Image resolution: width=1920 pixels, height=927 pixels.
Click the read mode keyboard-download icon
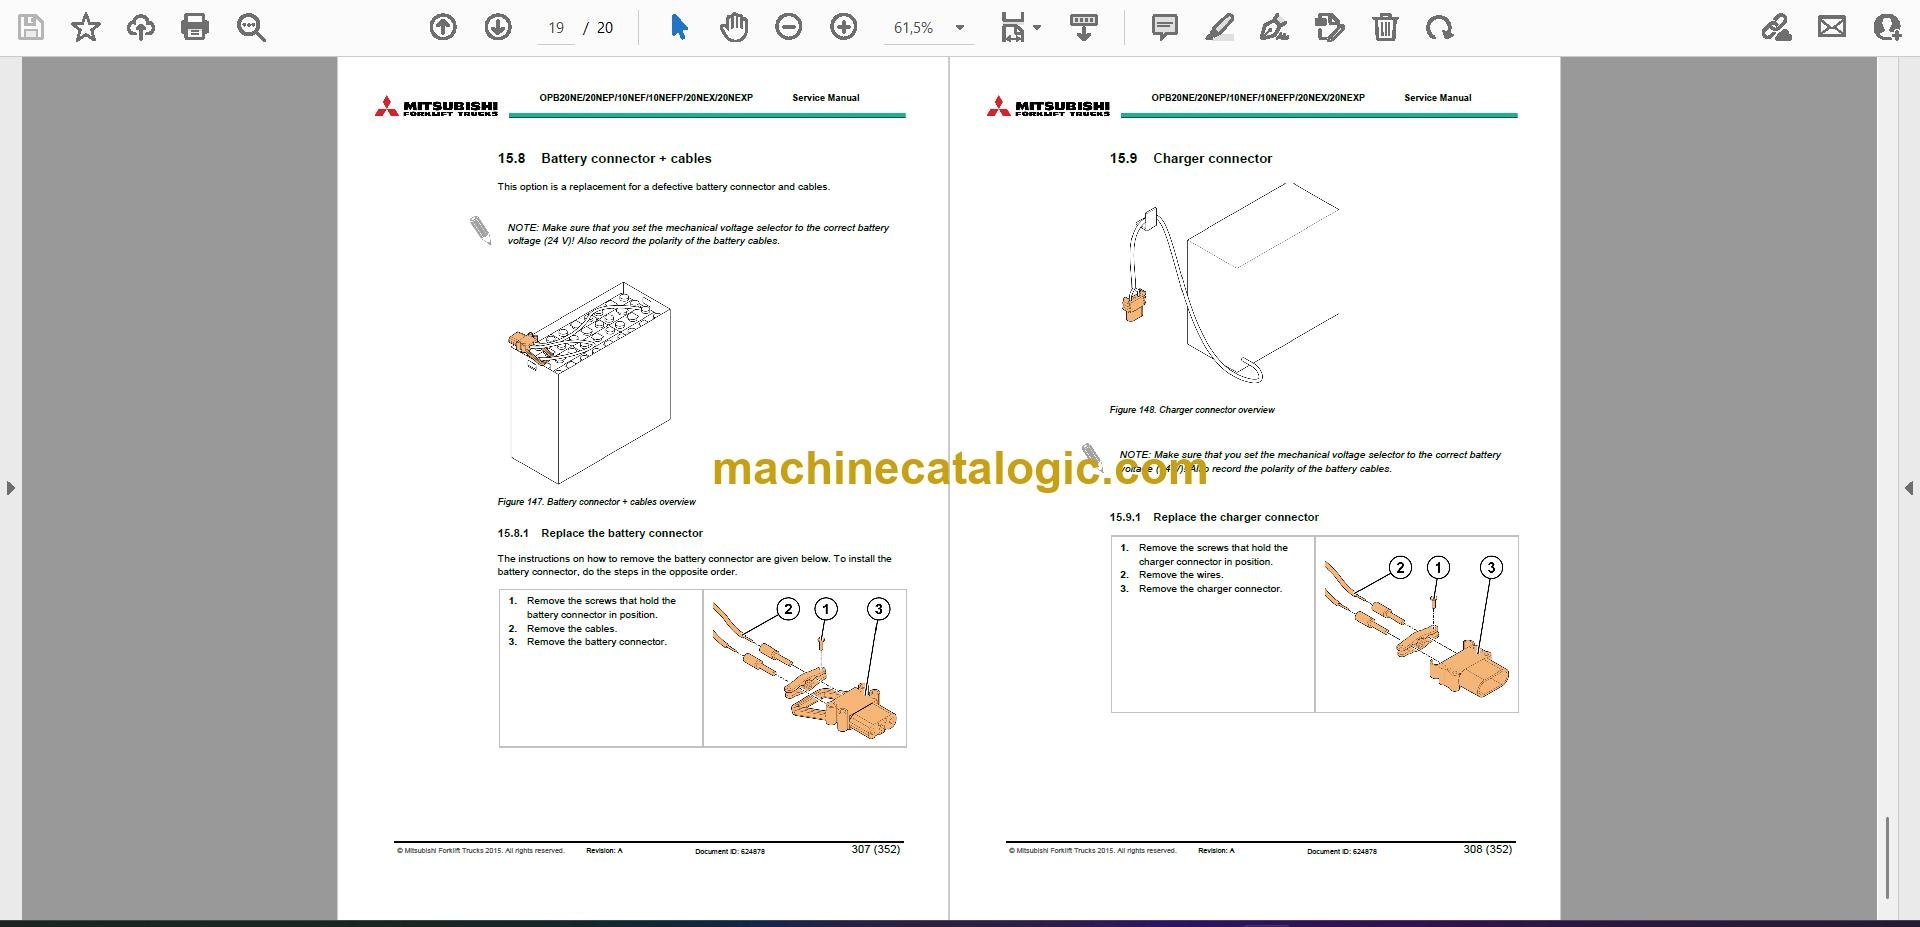click(x=1084, y=27)
